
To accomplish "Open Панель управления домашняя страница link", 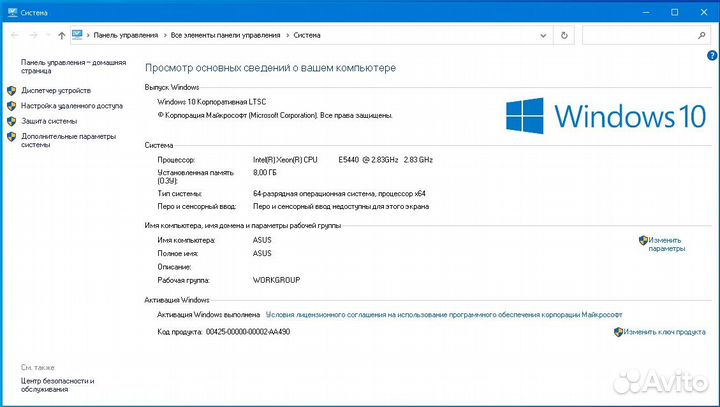I will pos(73,67).
